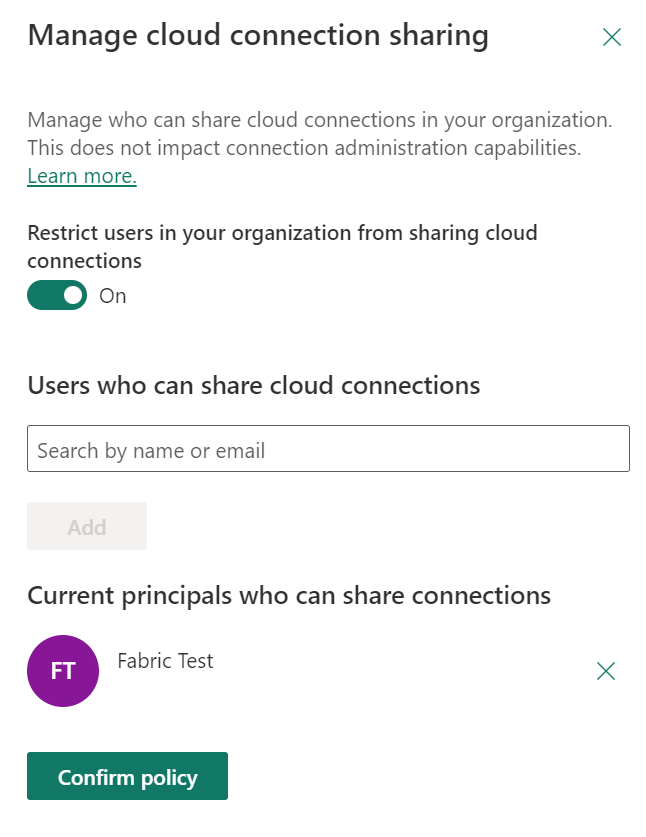Select the remove icon on the Fabric Test row
The image size is (646, 837).
(x=606, y=671)
